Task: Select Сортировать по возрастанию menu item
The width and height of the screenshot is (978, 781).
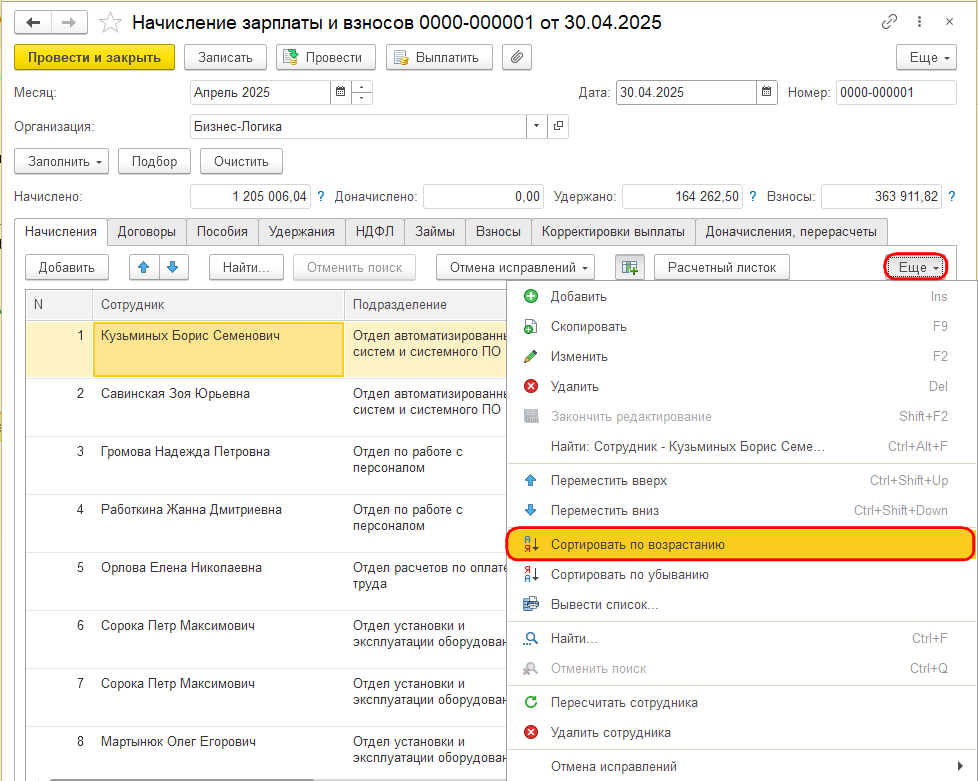Action: pyautogui.click(x=740, y=545)
